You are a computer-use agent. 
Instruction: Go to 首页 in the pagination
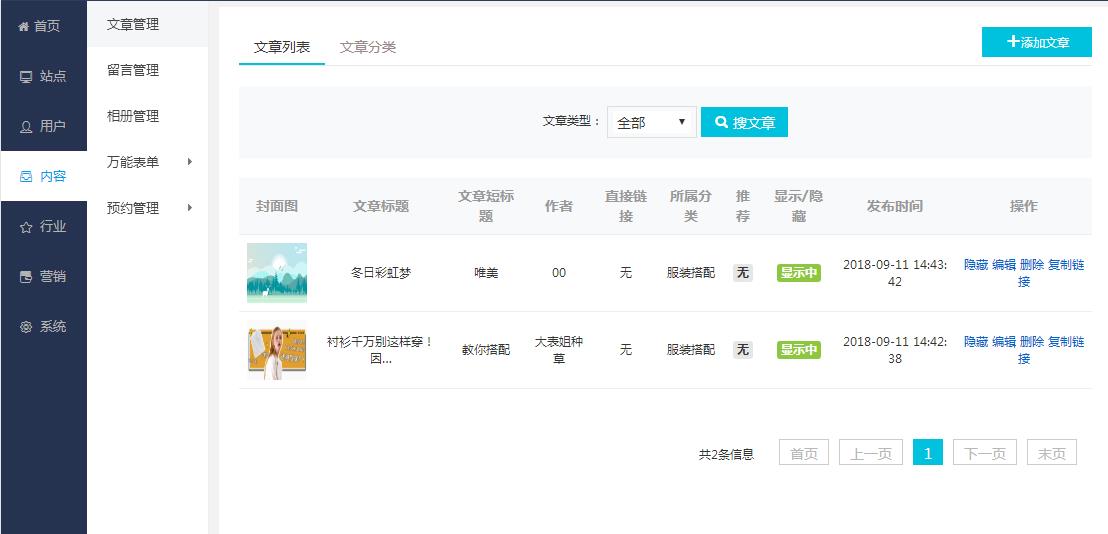click(x=803, y=453)
